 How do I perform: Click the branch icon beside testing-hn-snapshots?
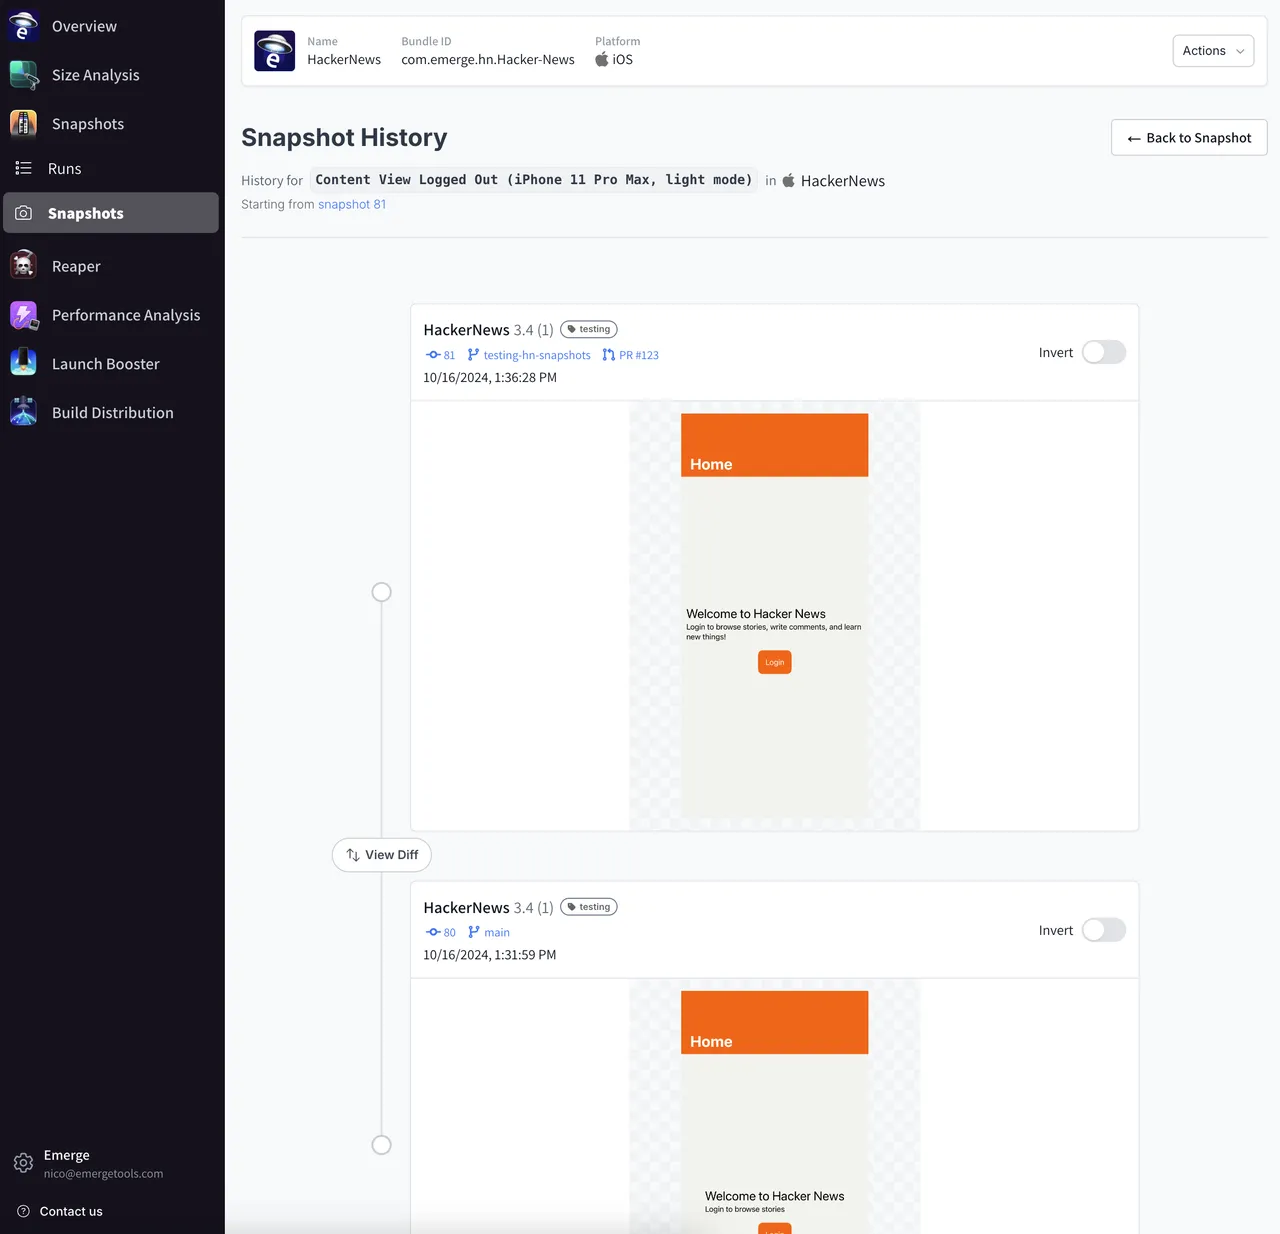click(x=473, y=355)
